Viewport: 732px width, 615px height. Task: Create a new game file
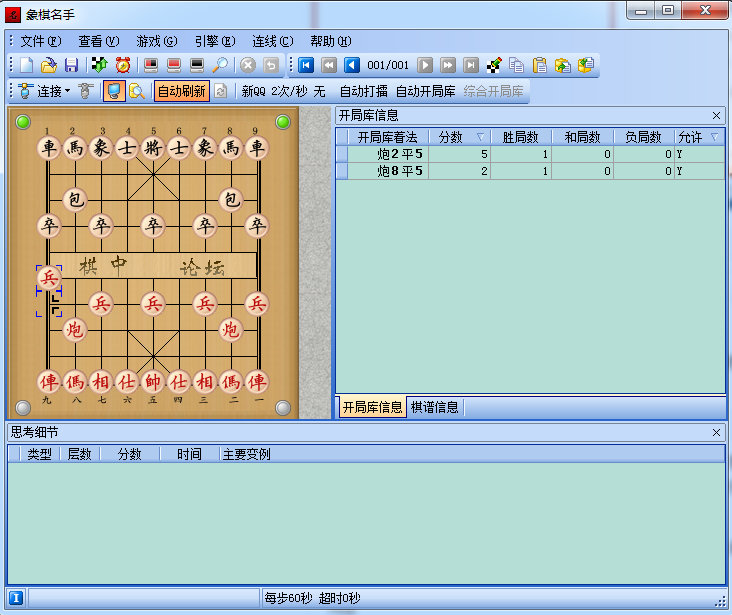coord(26,65)
